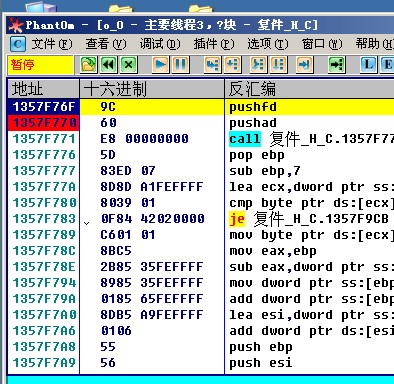
Task: Click the Restart program rewind icon
Action: (x=109, y=64)
